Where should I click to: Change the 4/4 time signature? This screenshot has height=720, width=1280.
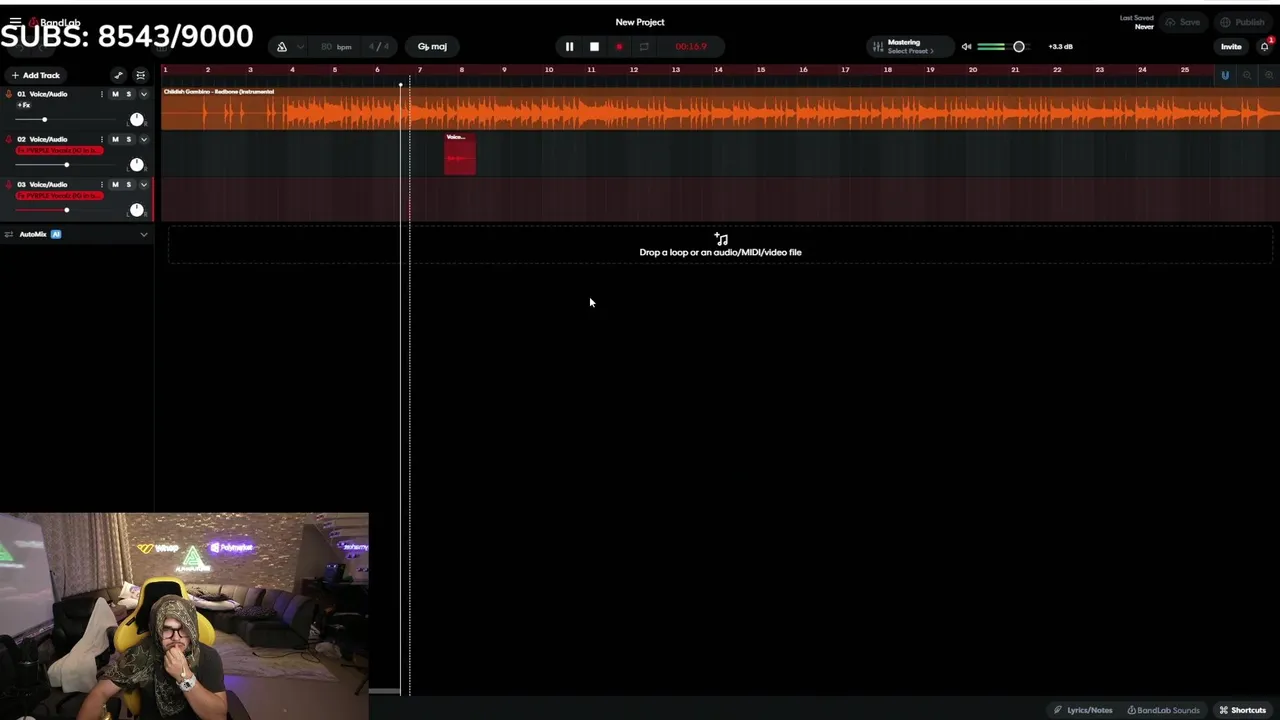[x=379, y=47]
